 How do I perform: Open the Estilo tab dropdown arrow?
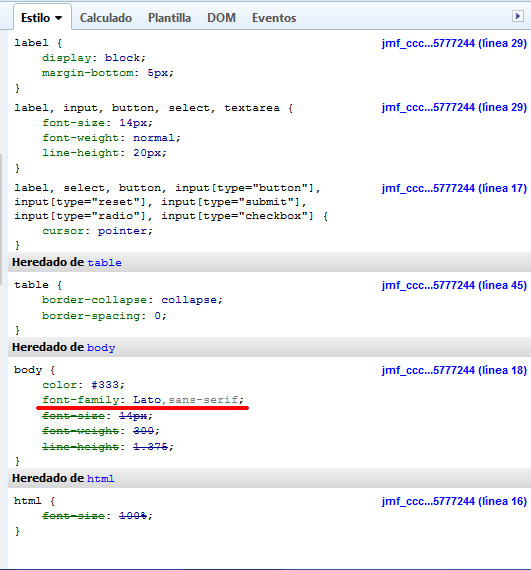tap(59, 18)
